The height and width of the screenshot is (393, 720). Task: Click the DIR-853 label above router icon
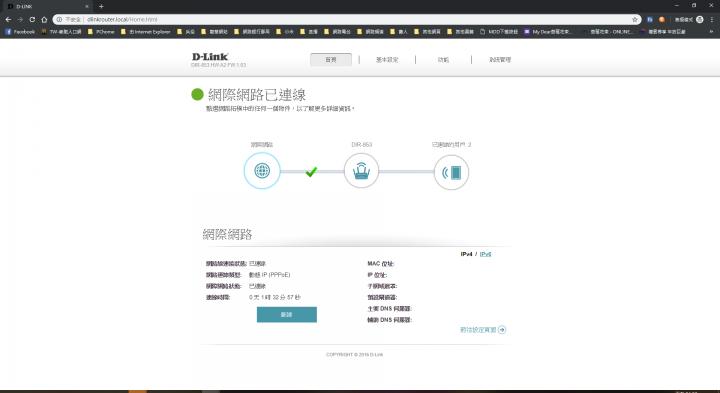pos(361,145)
